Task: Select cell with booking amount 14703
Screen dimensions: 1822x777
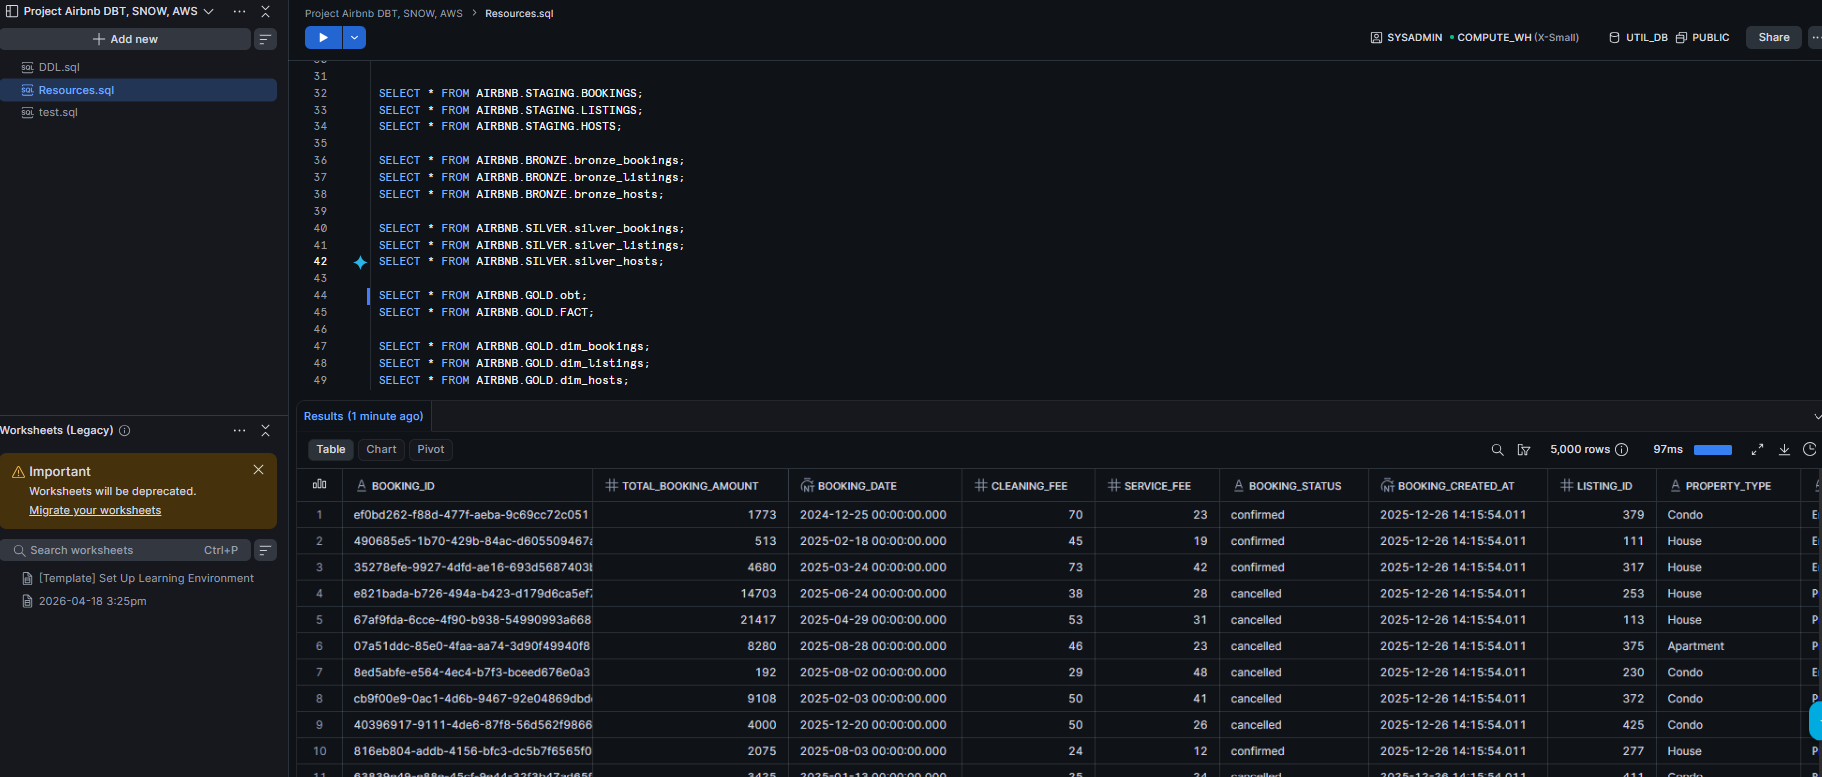Action: 690,594
